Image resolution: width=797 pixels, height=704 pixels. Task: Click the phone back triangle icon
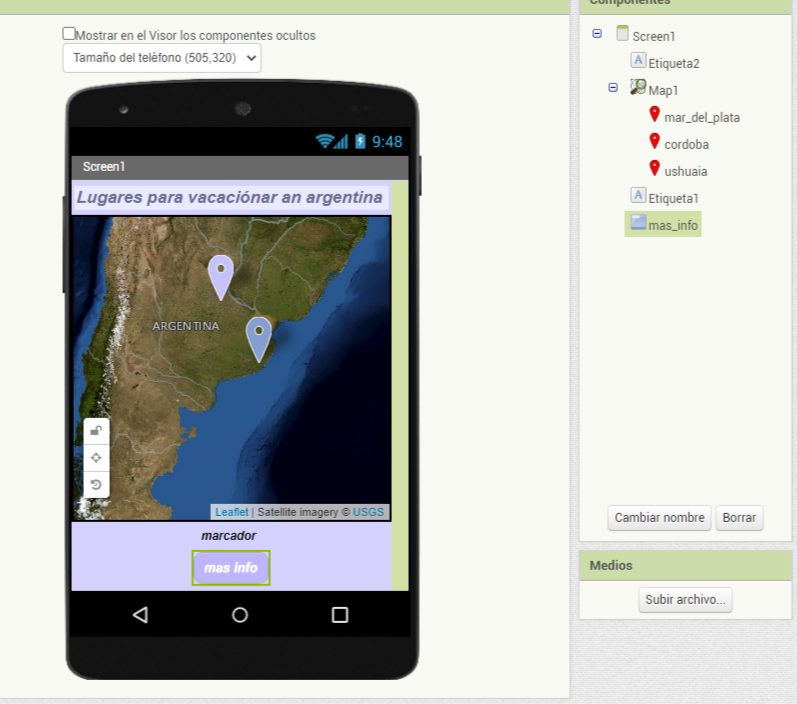(140, 615)
